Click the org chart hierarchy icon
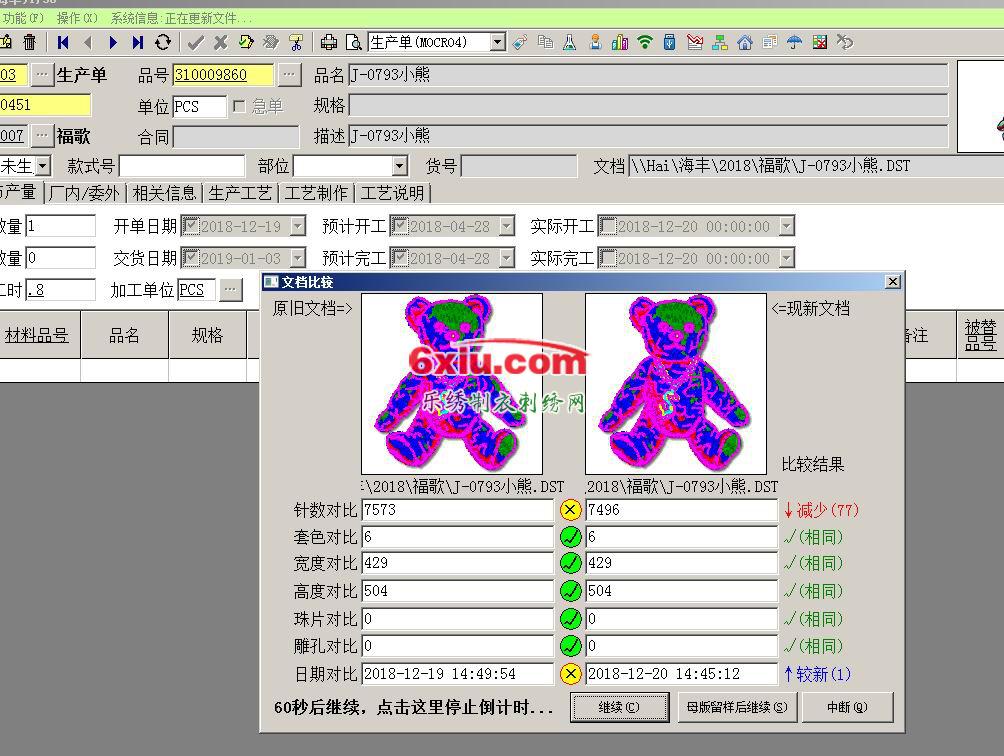Viewport: 1004px width, 756px height. pos(720,42)
